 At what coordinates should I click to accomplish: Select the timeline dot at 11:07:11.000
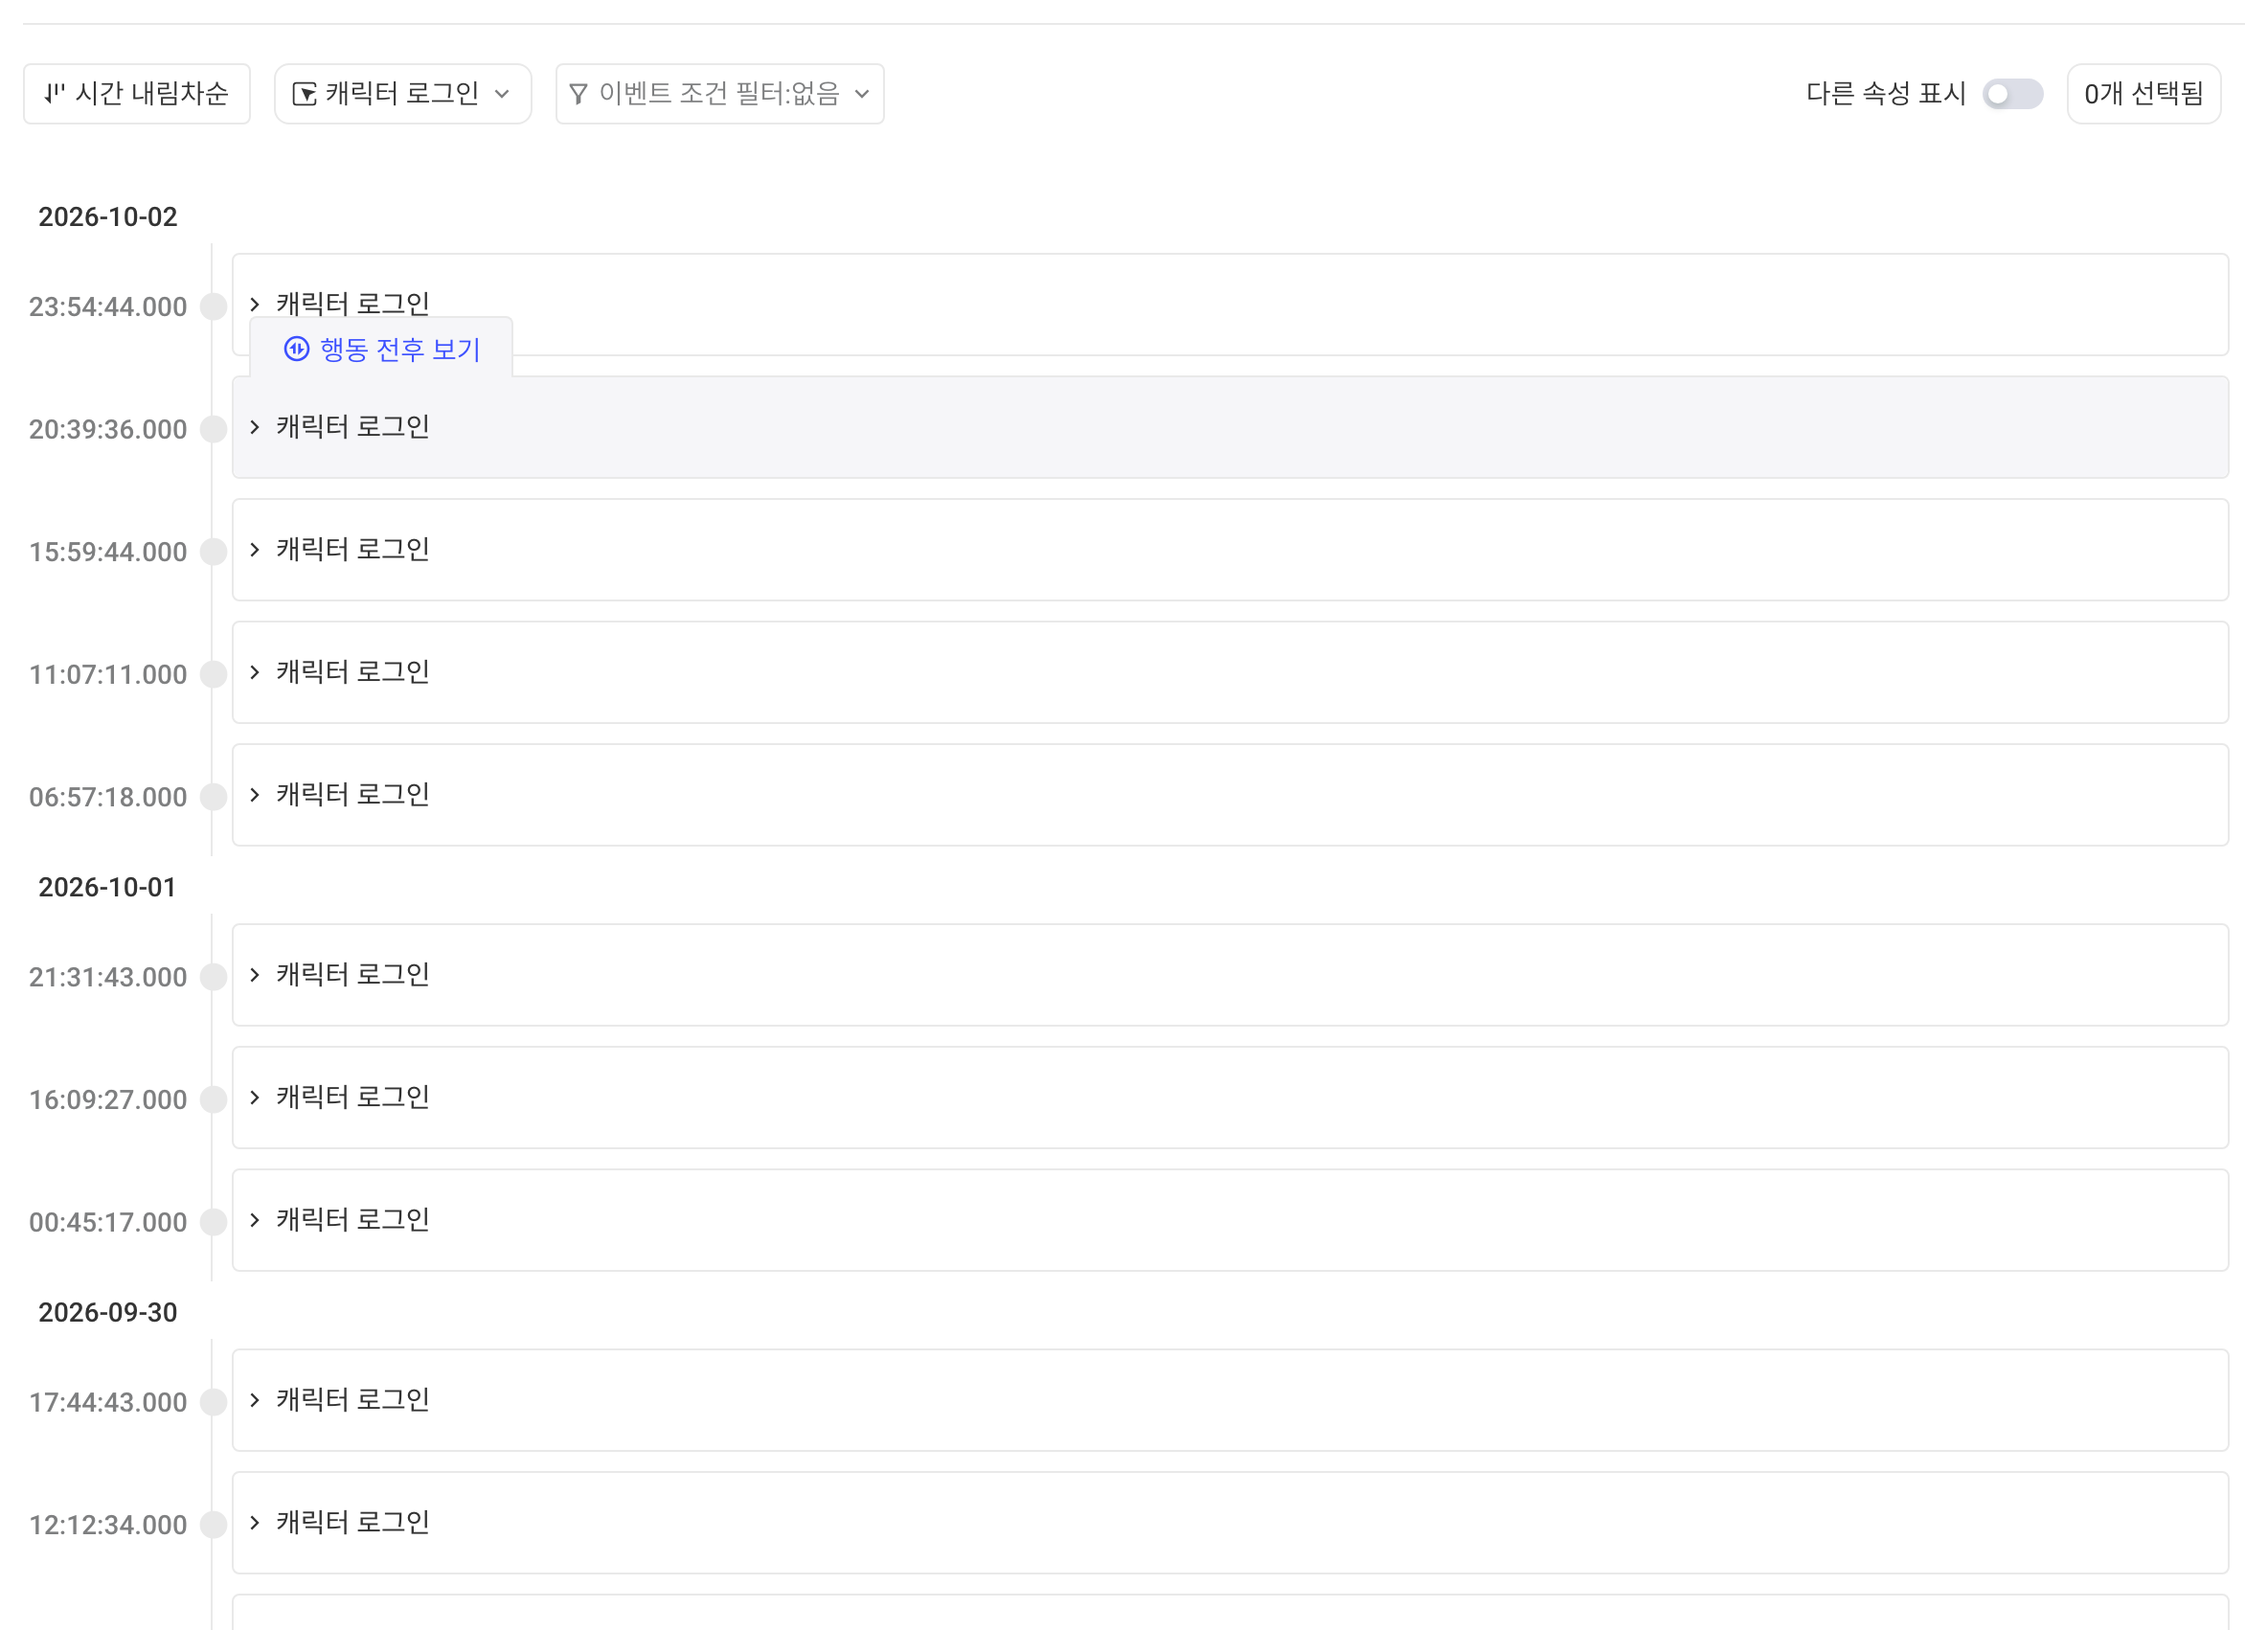(213, 674)
